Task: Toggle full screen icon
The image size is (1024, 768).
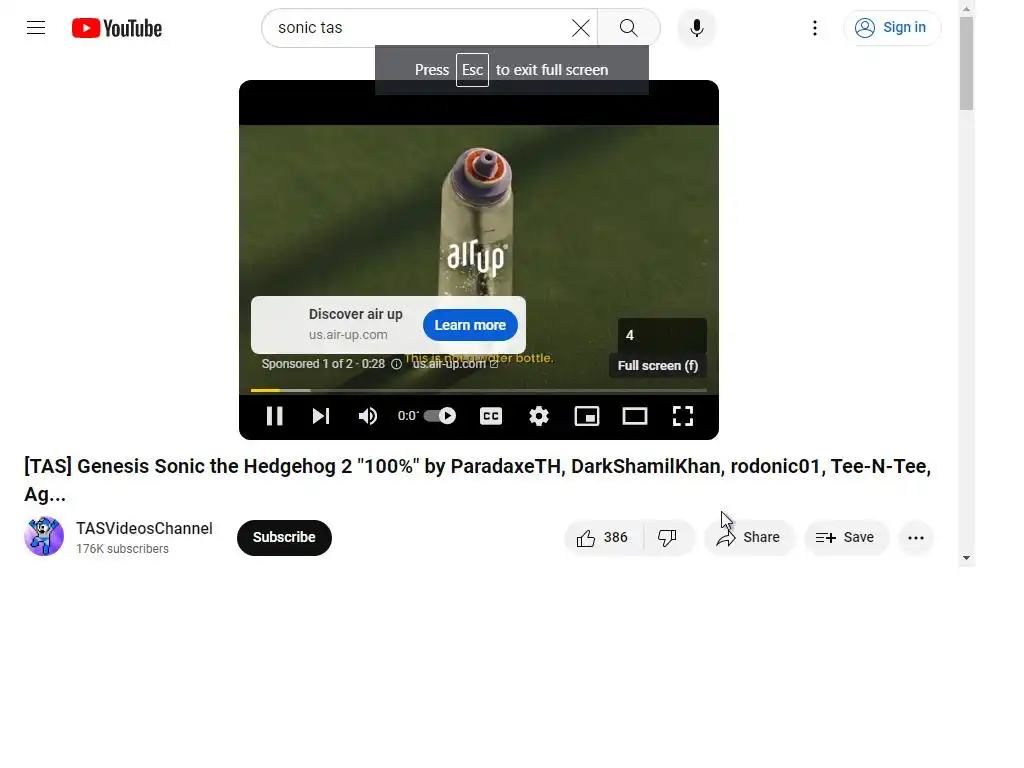Action: click(683, 416)
